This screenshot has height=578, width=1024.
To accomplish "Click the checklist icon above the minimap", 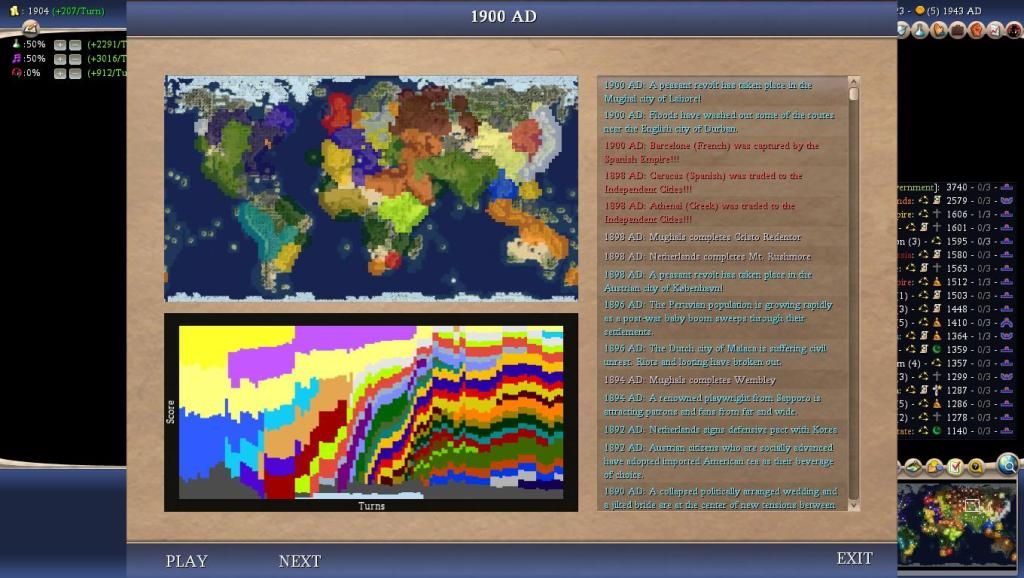I will coord(955,466).
